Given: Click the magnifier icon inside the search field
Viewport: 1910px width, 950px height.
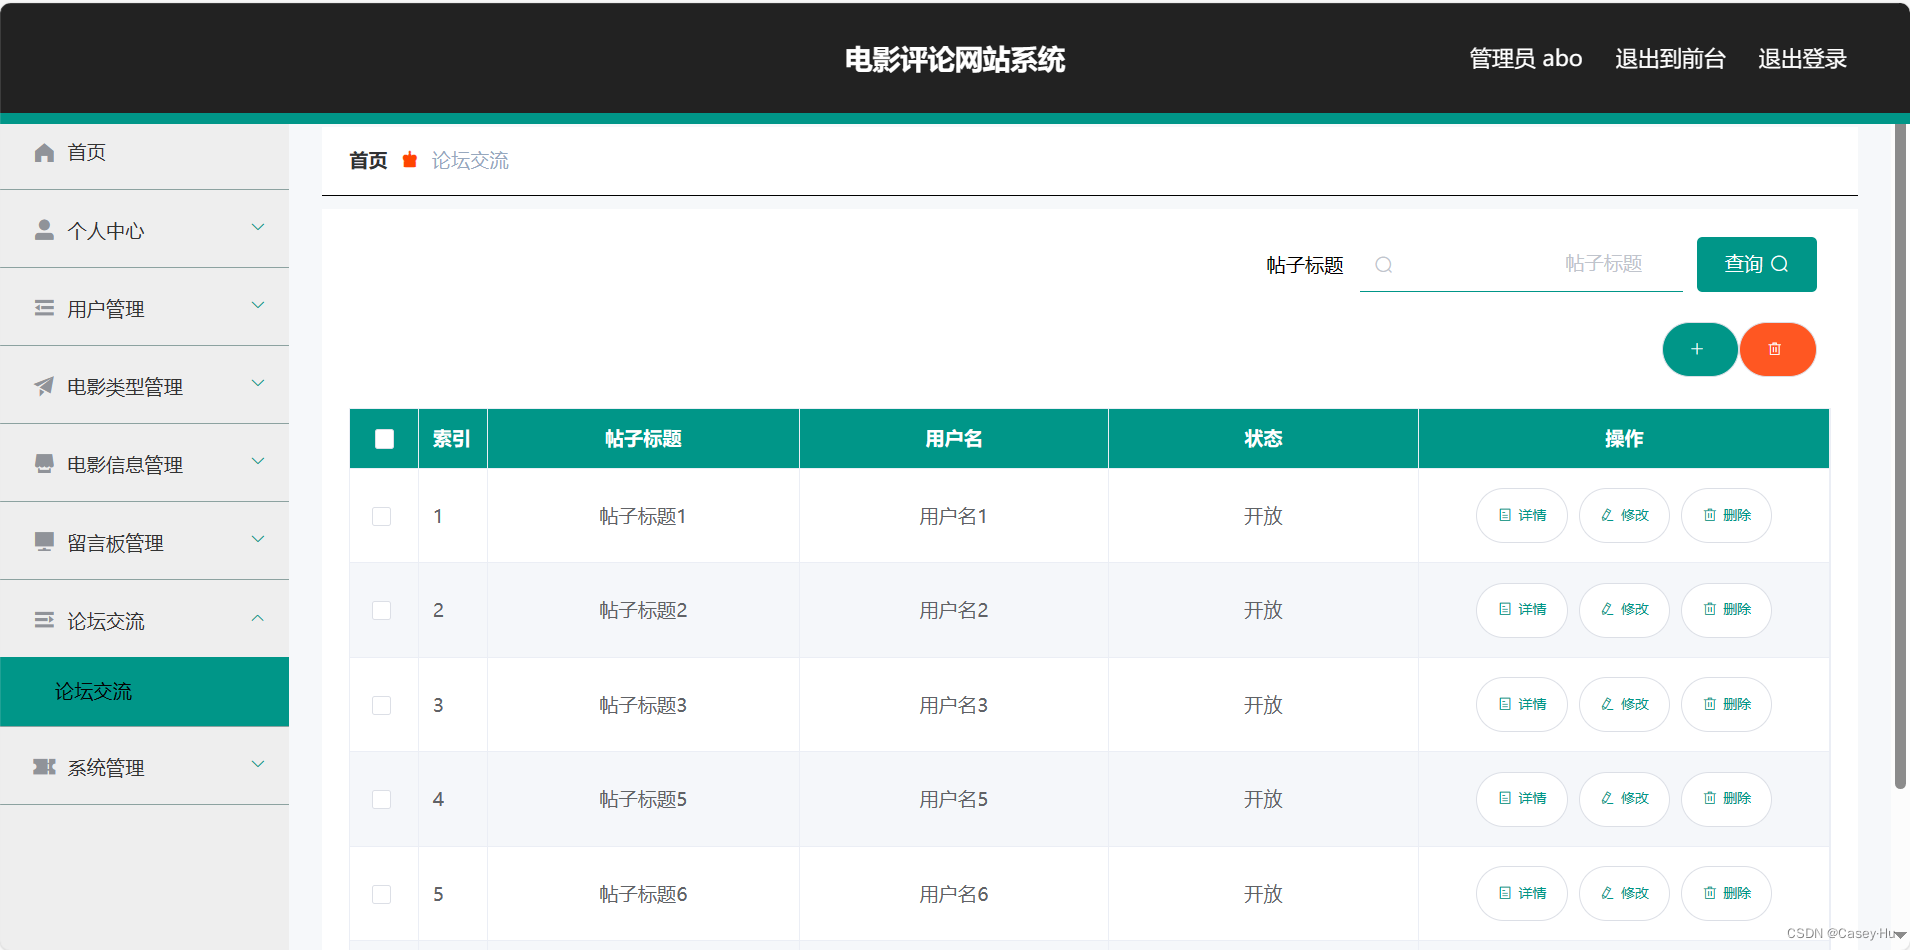Looking at the screenshot, I should point(1384,265).
